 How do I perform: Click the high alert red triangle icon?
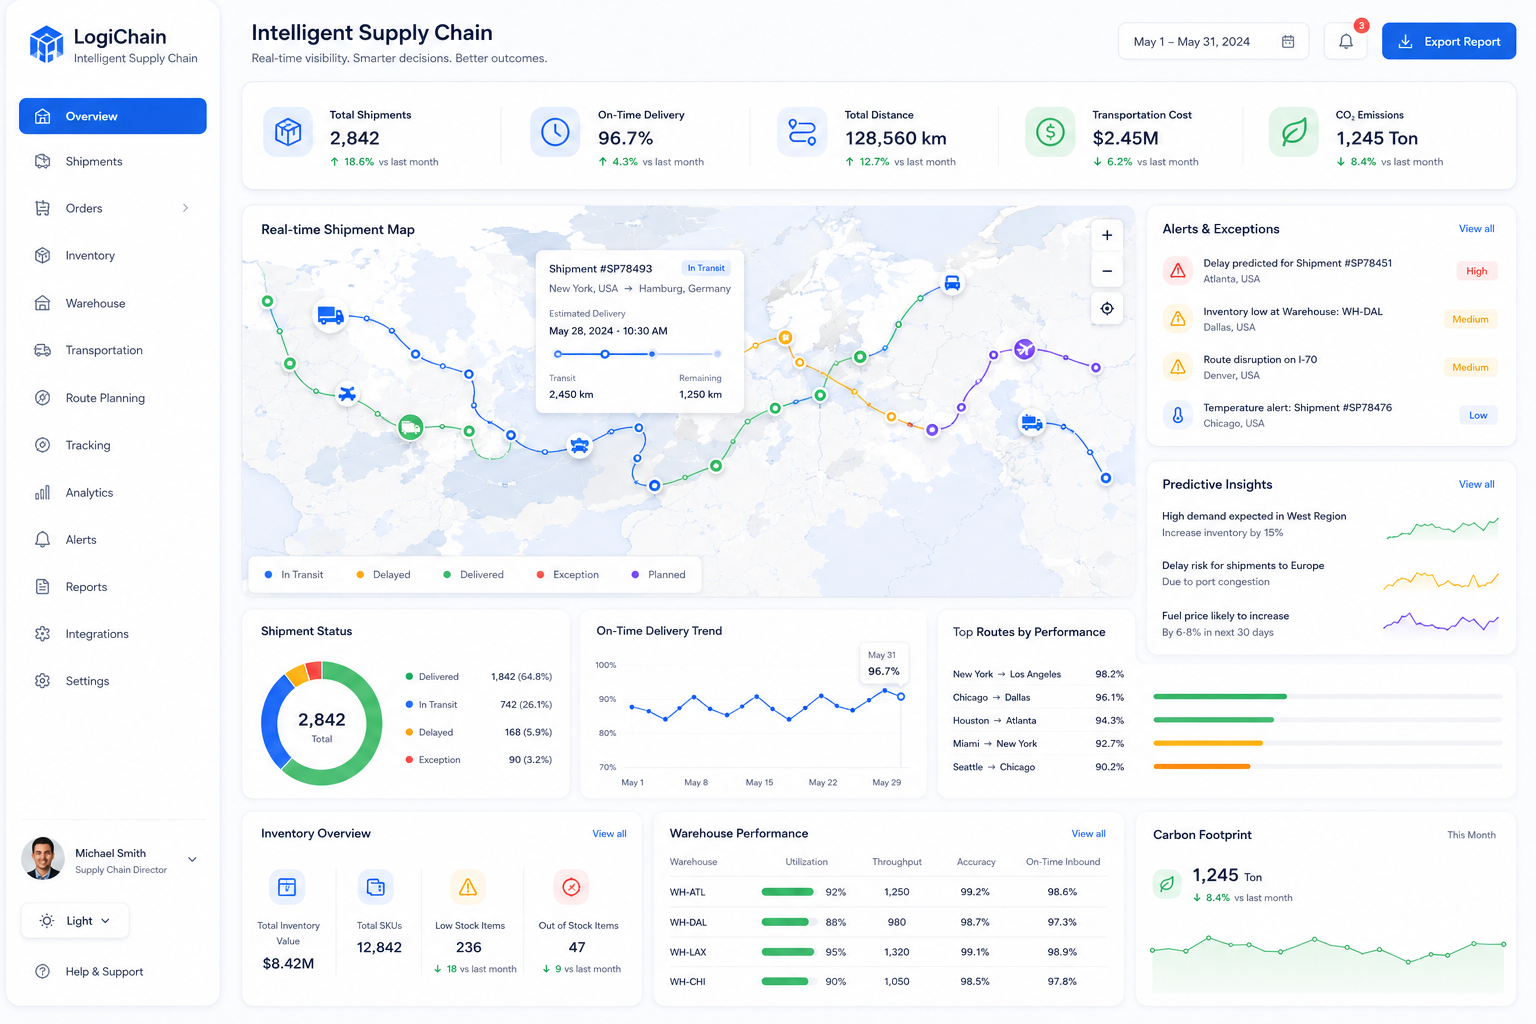1178,271
